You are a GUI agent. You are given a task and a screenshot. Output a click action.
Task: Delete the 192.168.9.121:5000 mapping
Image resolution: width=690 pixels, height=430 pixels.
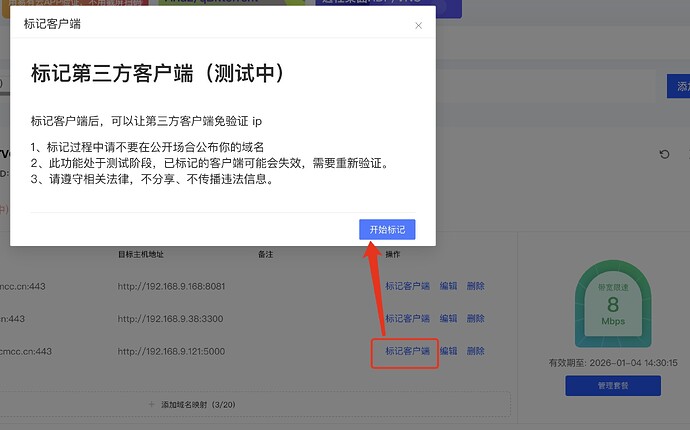[475, 351]
